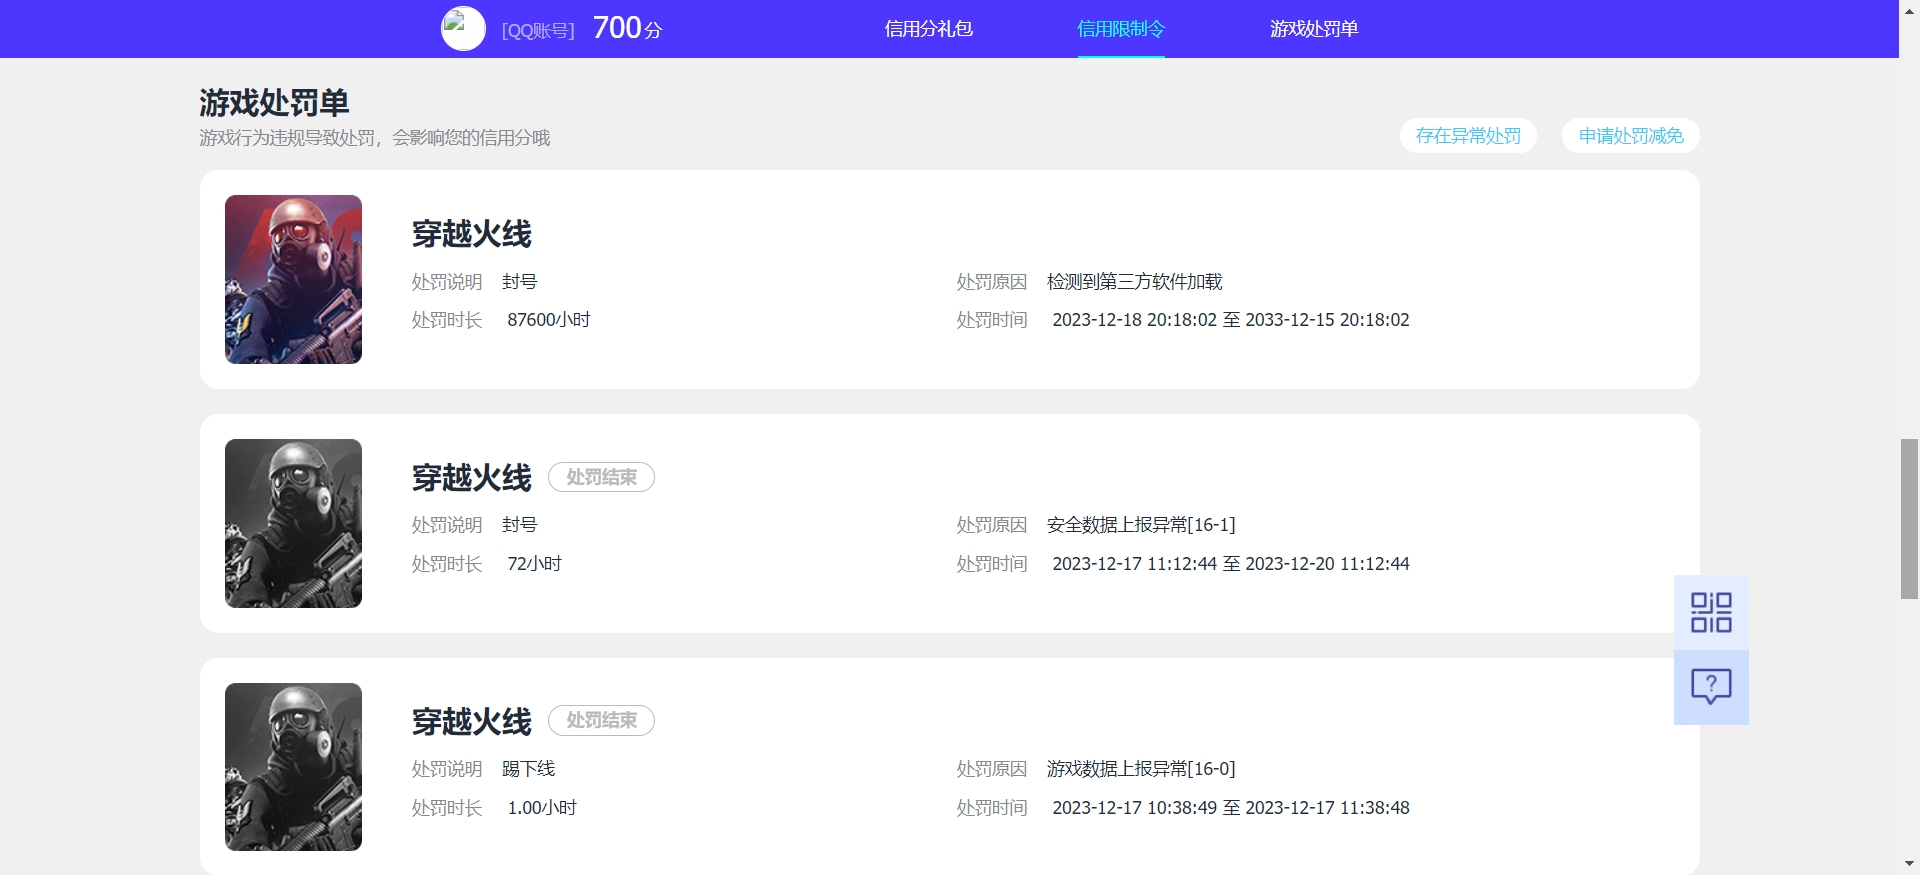Open the grayscale thumbnail of the 72小时 ban
1920x875 pixels.
[x=293, y=523]
